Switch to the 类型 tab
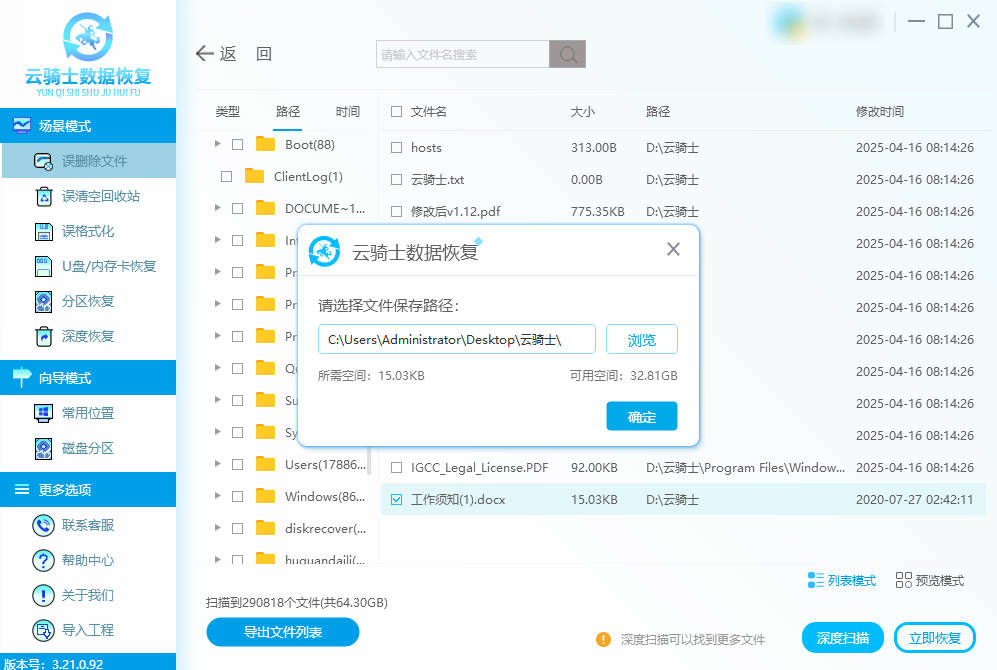 tap(228, 111)
